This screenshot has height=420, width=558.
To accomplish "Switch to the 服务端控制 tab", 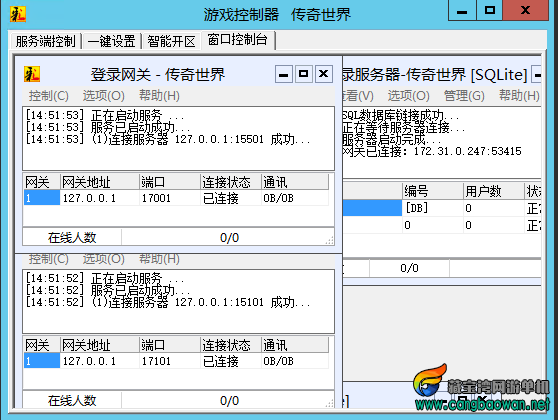I will (46, 41).
